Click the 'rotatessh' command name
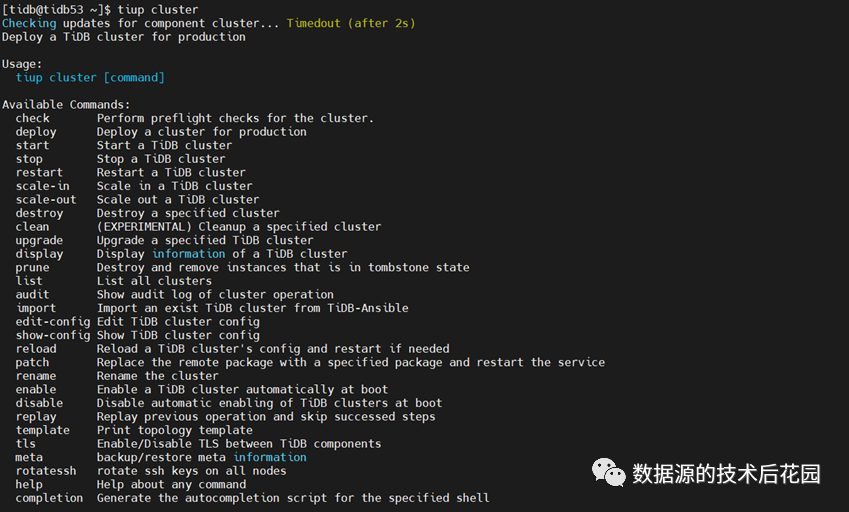 tap(46, 471)
